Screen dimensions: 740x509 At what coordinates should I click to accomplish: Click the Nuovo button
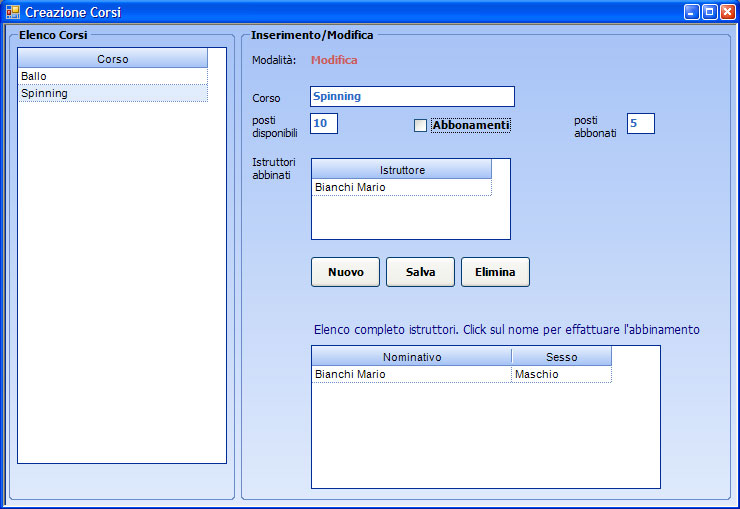coord(345,272)
